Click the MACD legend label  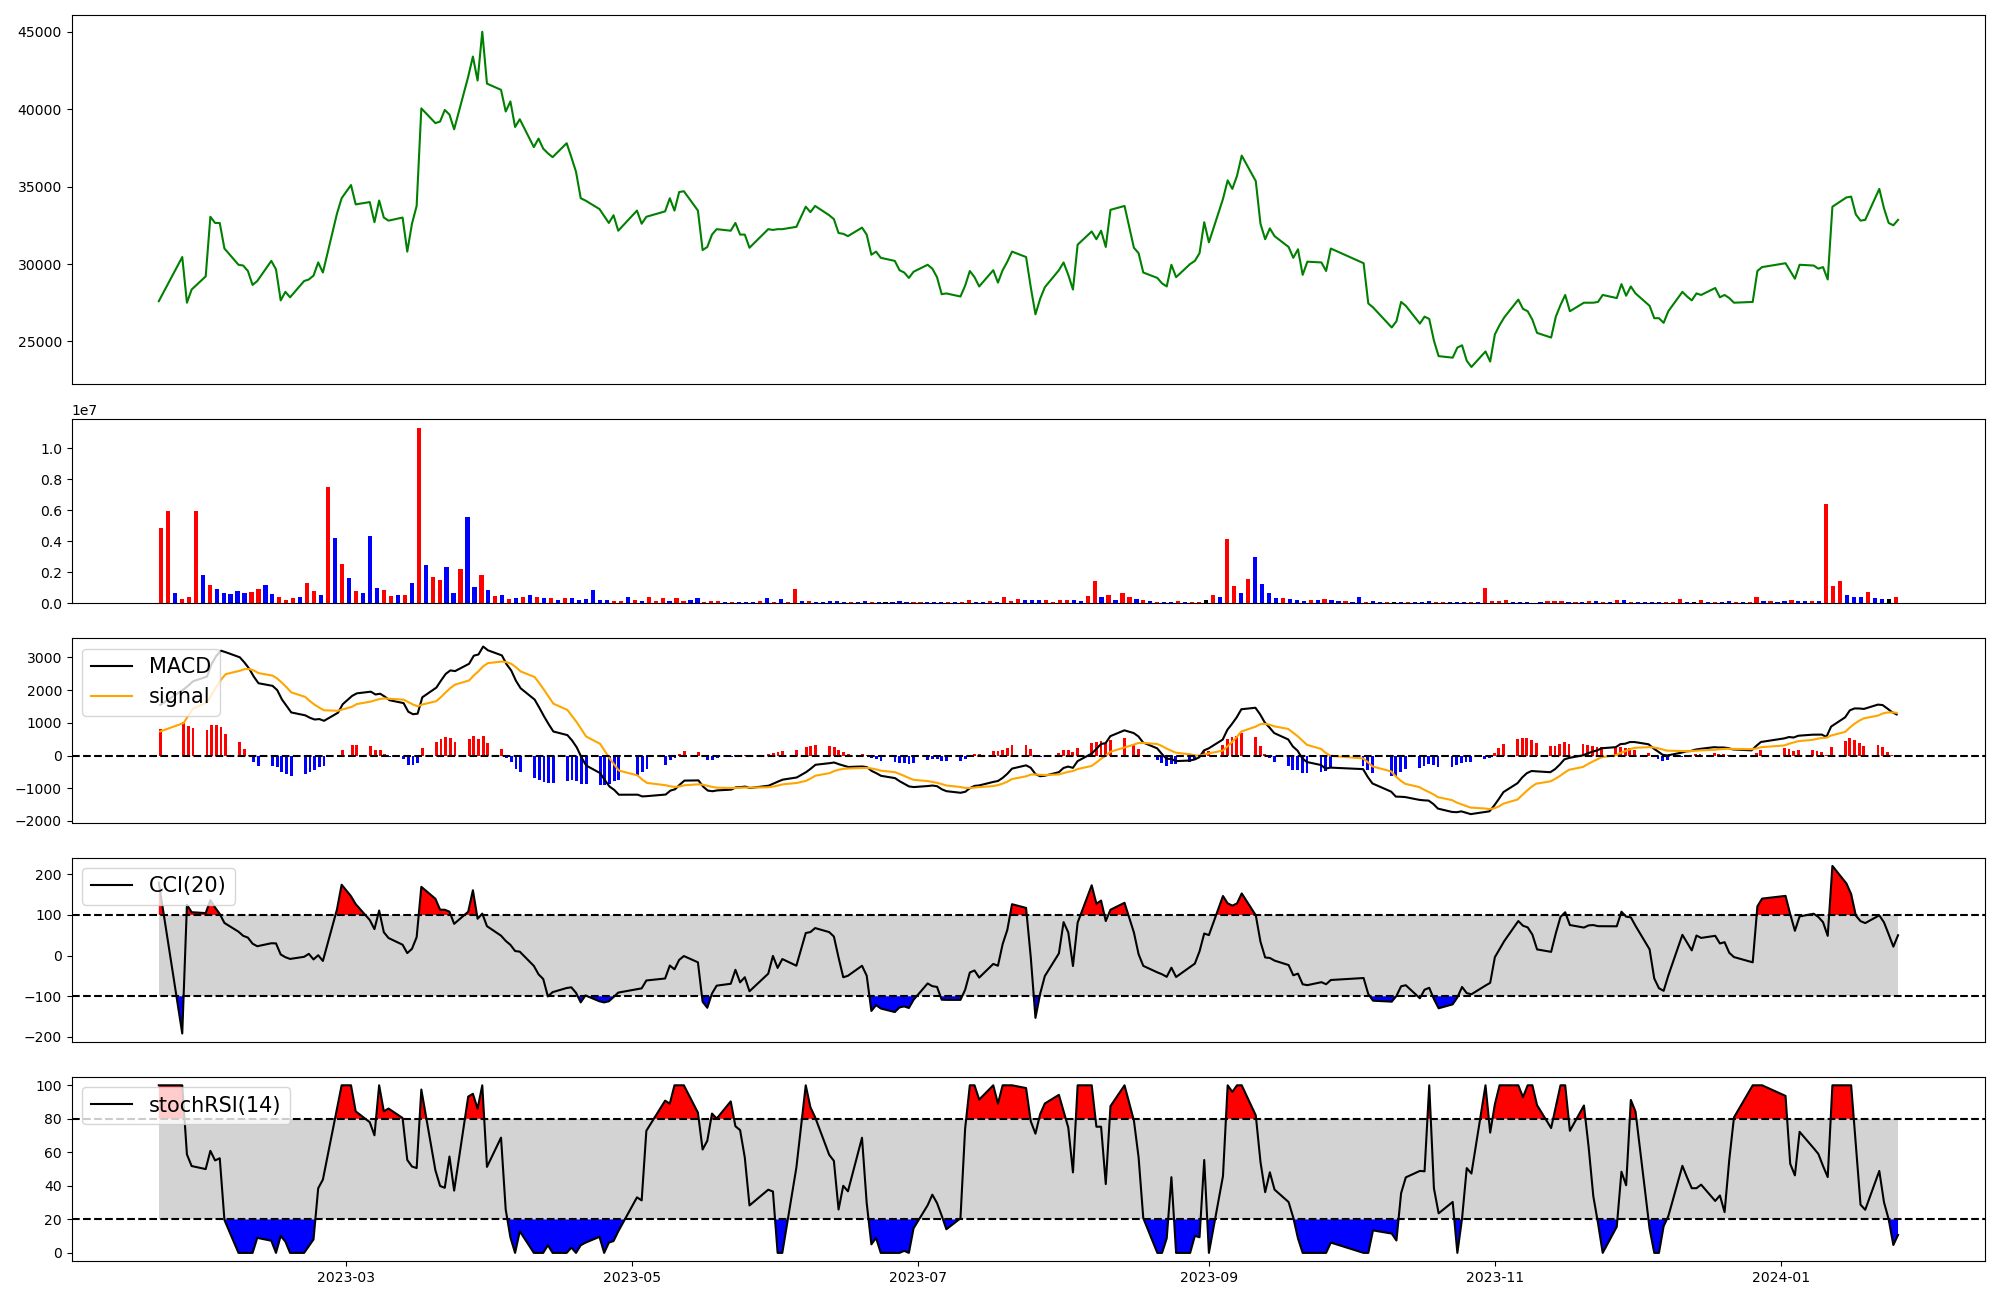click(x=179, y=666)
